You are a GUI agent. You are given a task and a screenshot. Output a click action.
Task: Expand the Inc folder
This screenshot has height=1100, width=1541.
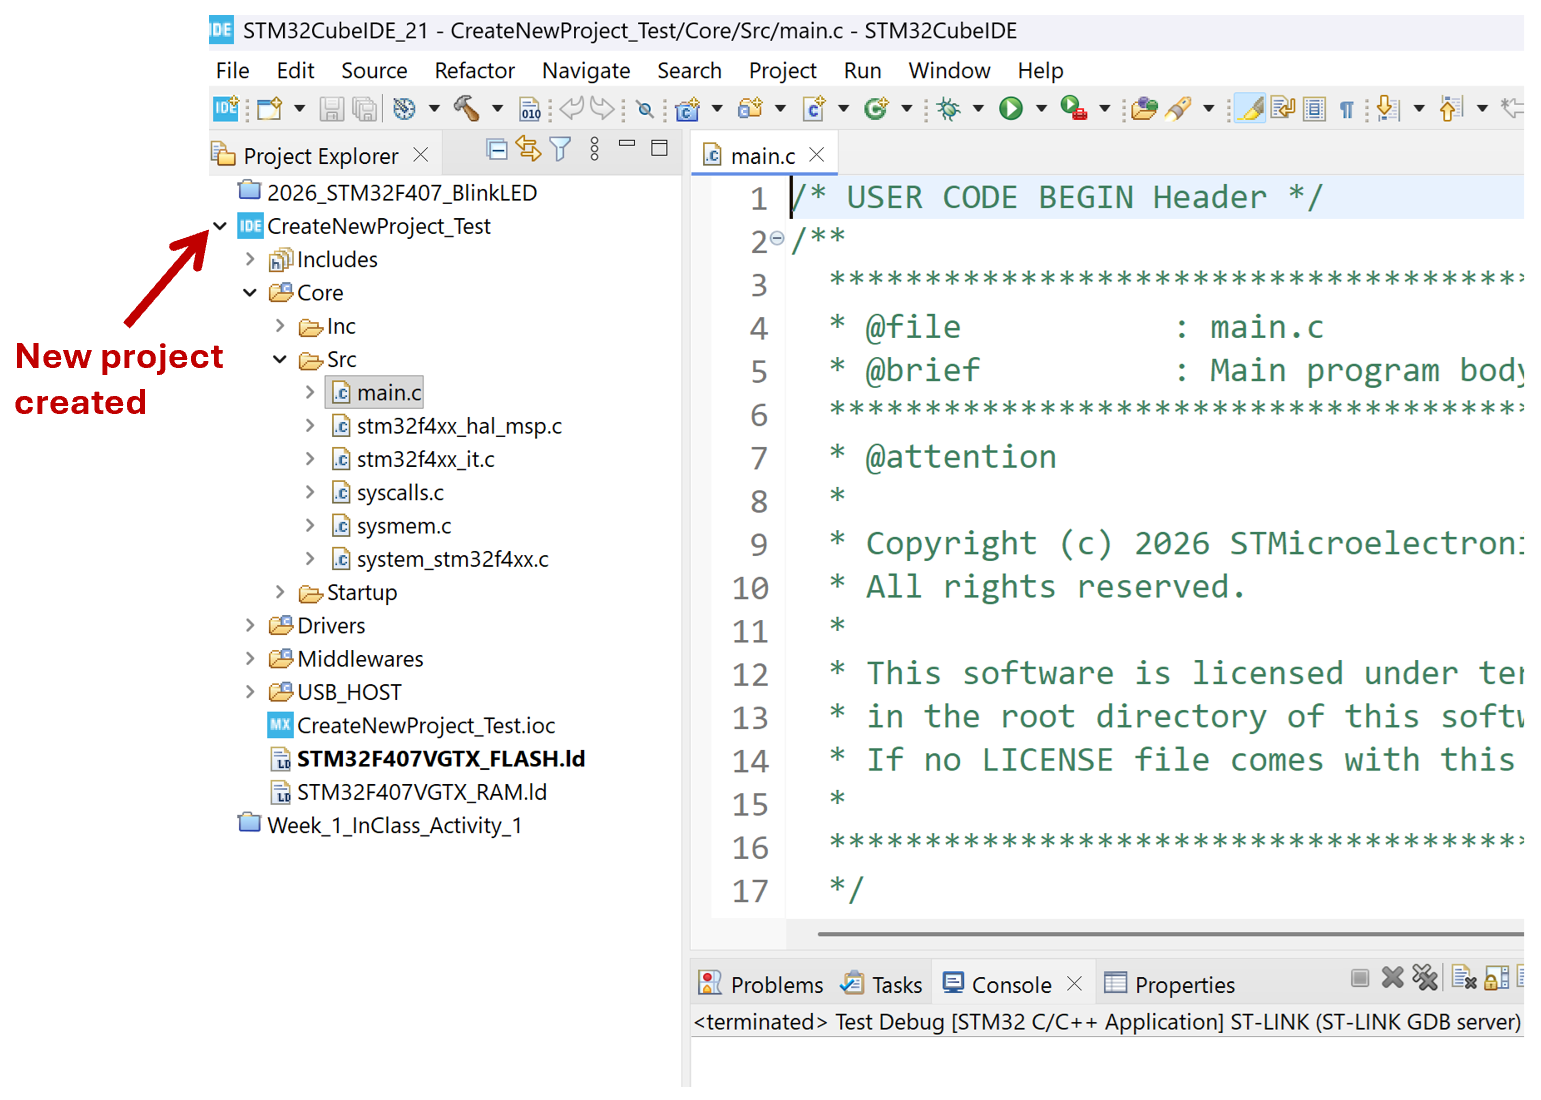[x=280, y=326]
